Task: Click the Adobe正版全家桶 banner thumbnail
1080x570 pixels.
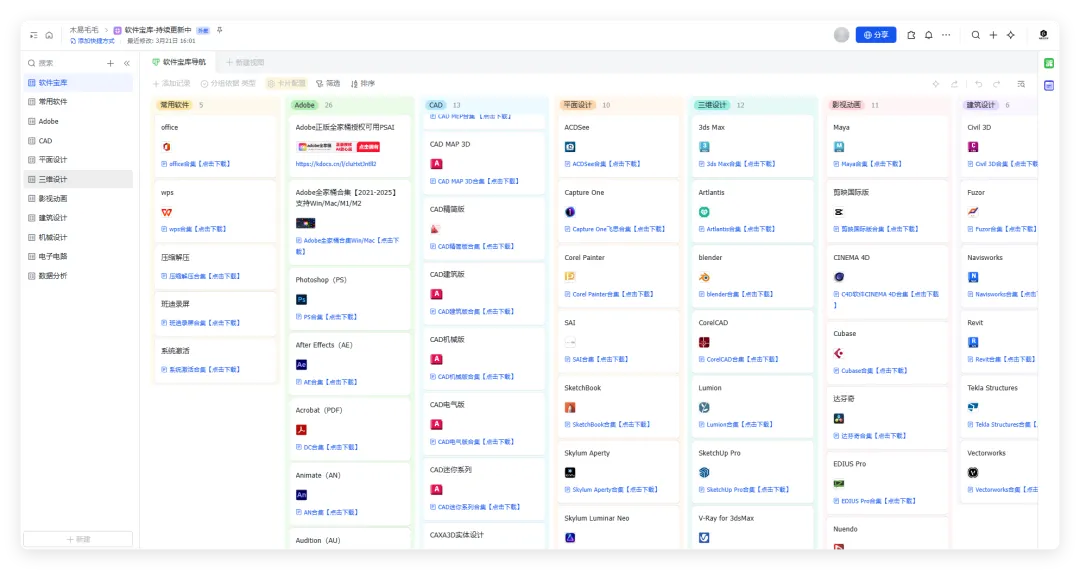Action: (x=338, y=147)
